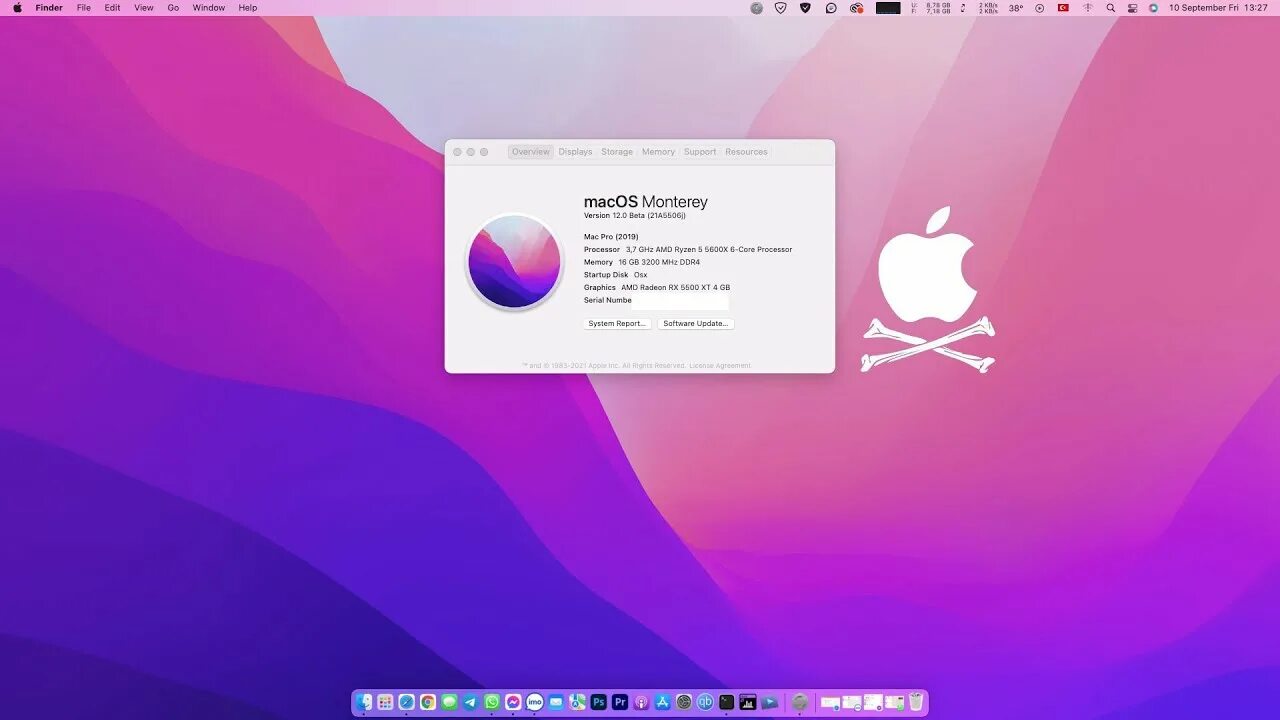
Task: Click the 38° temperature indicator
Action: tap(1016, 8)
